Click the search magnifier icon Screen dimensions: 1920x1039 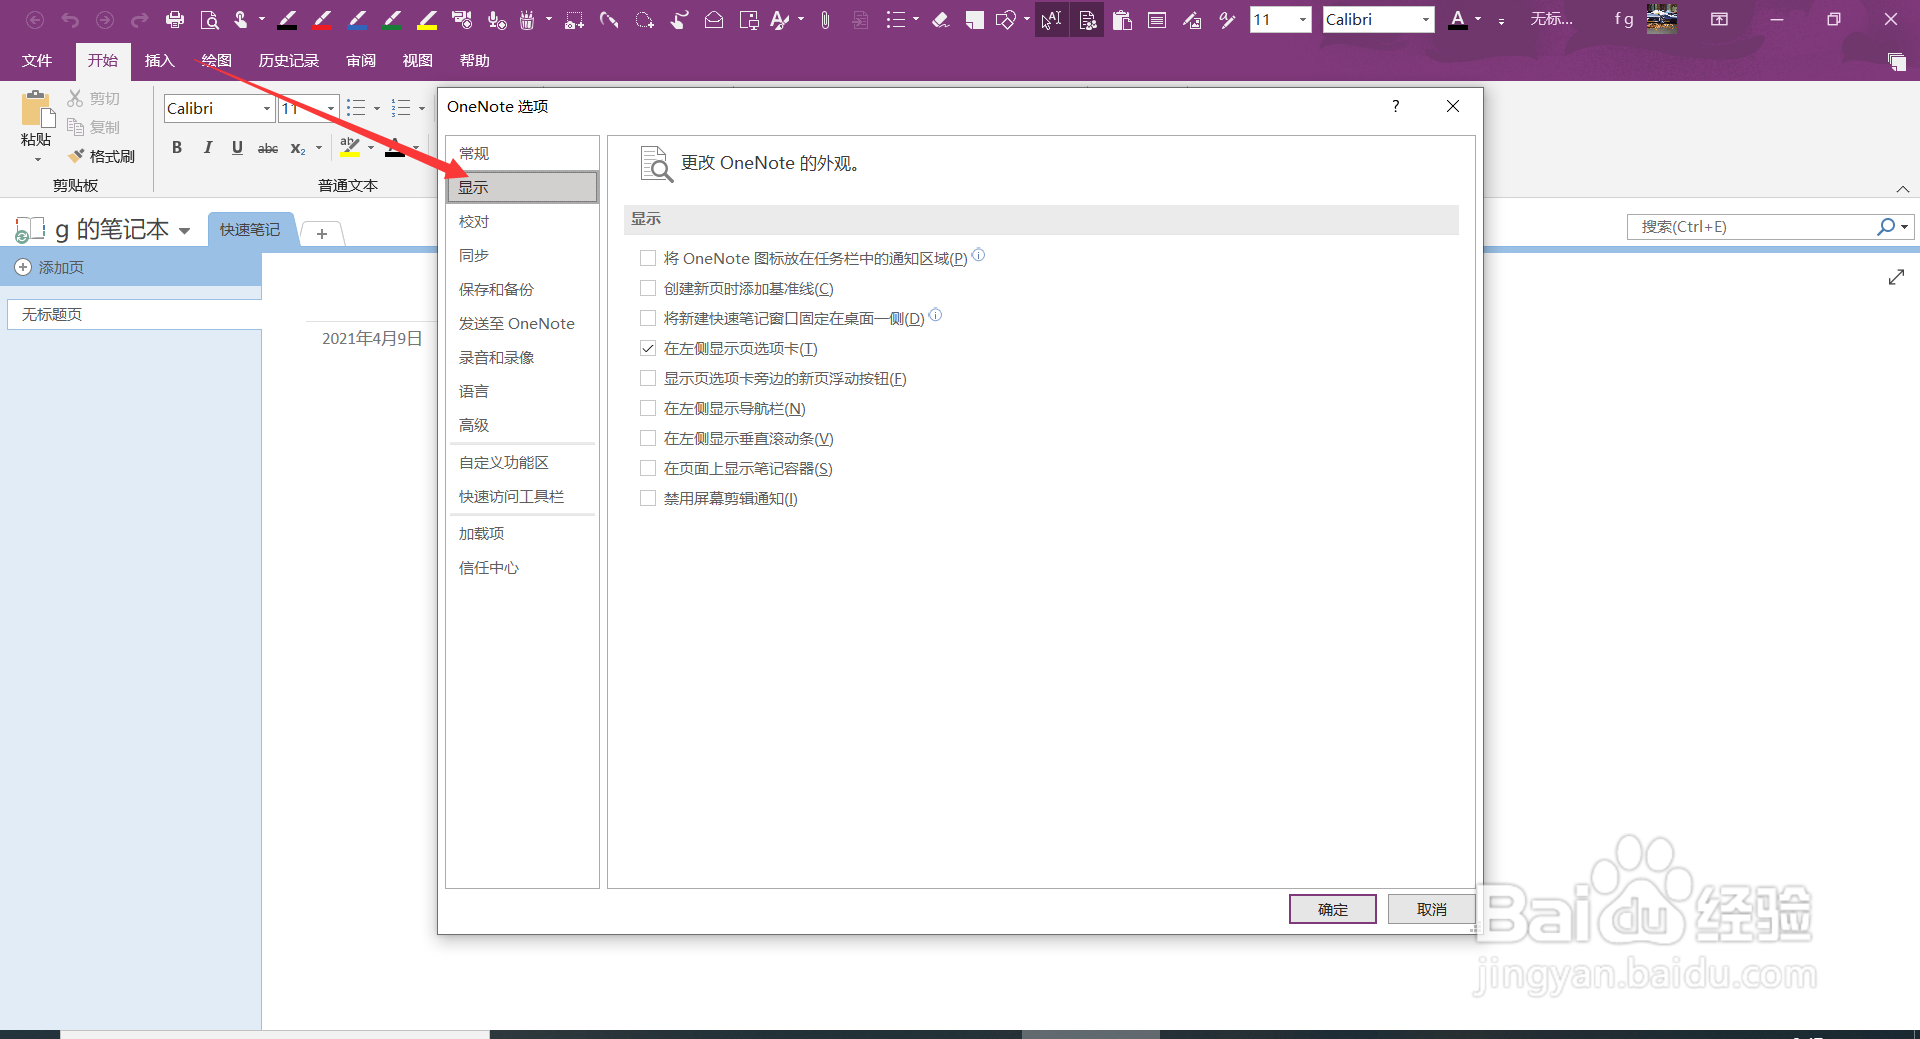point(1886,227)
